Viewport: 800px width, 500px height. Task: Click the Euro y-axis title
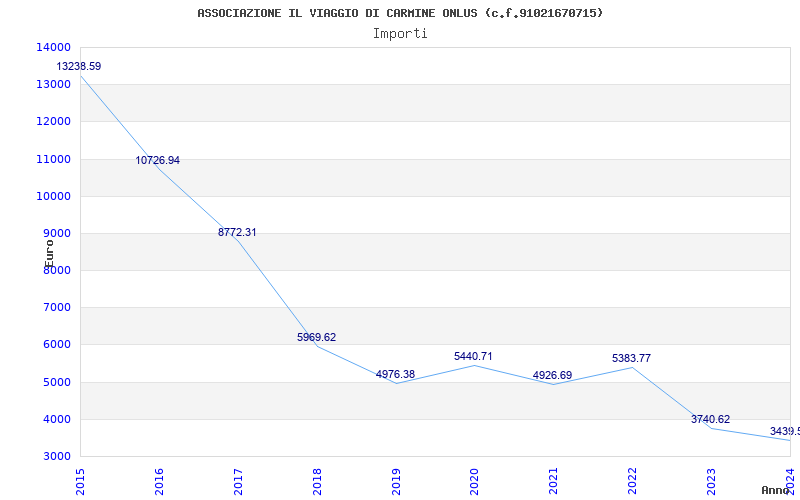[x=48, y=254]
